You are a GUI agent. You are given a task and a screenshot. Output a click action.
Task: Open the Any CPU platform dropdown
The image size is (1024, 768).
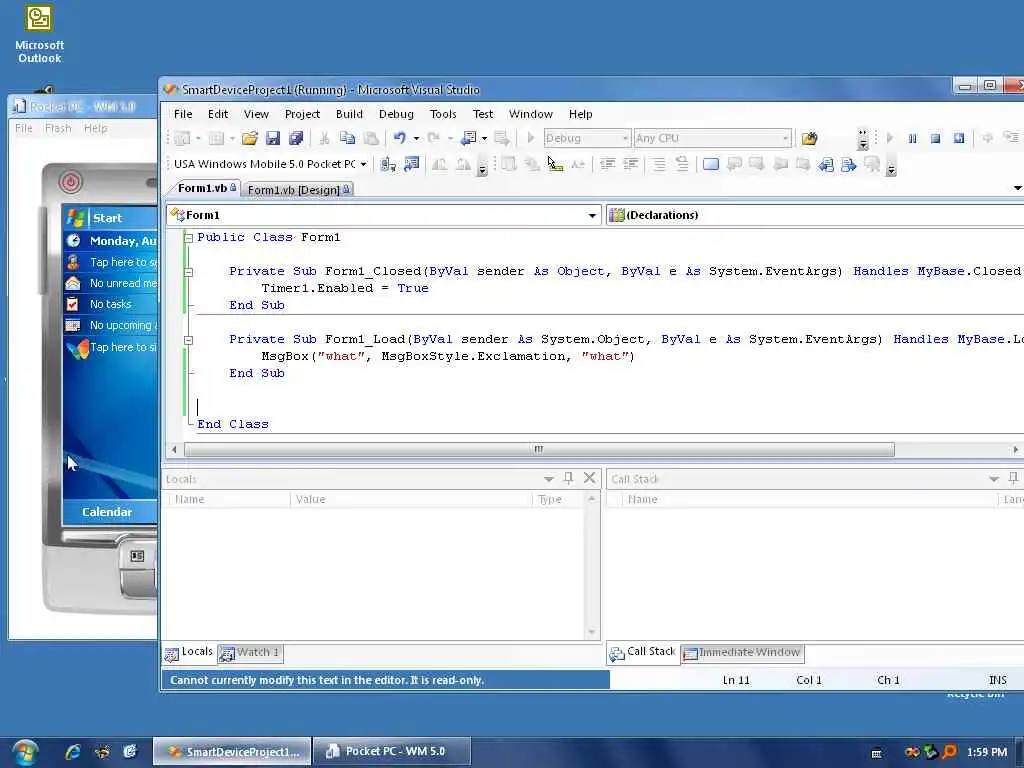pyautogui.click(x=785, y=138)
